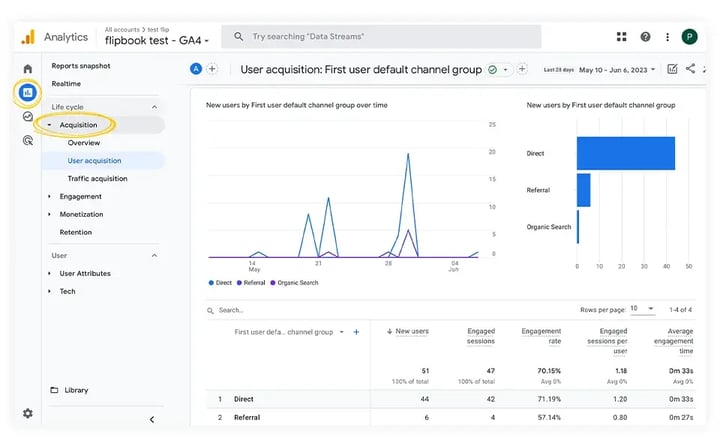Screen dimensions: 720x447
Task: Click All accounts breadcrumb
Action: 122,29
